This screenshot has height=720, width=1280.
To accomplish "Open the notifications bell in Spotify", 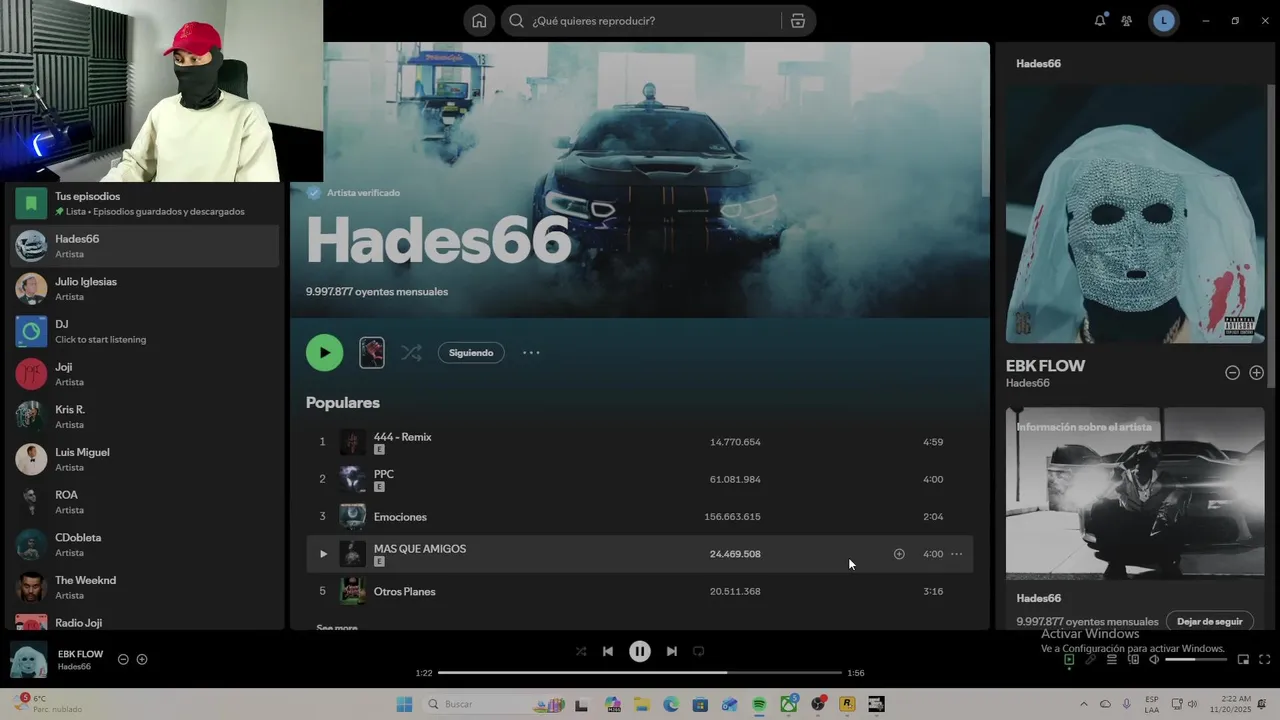I will (1100, 21).
